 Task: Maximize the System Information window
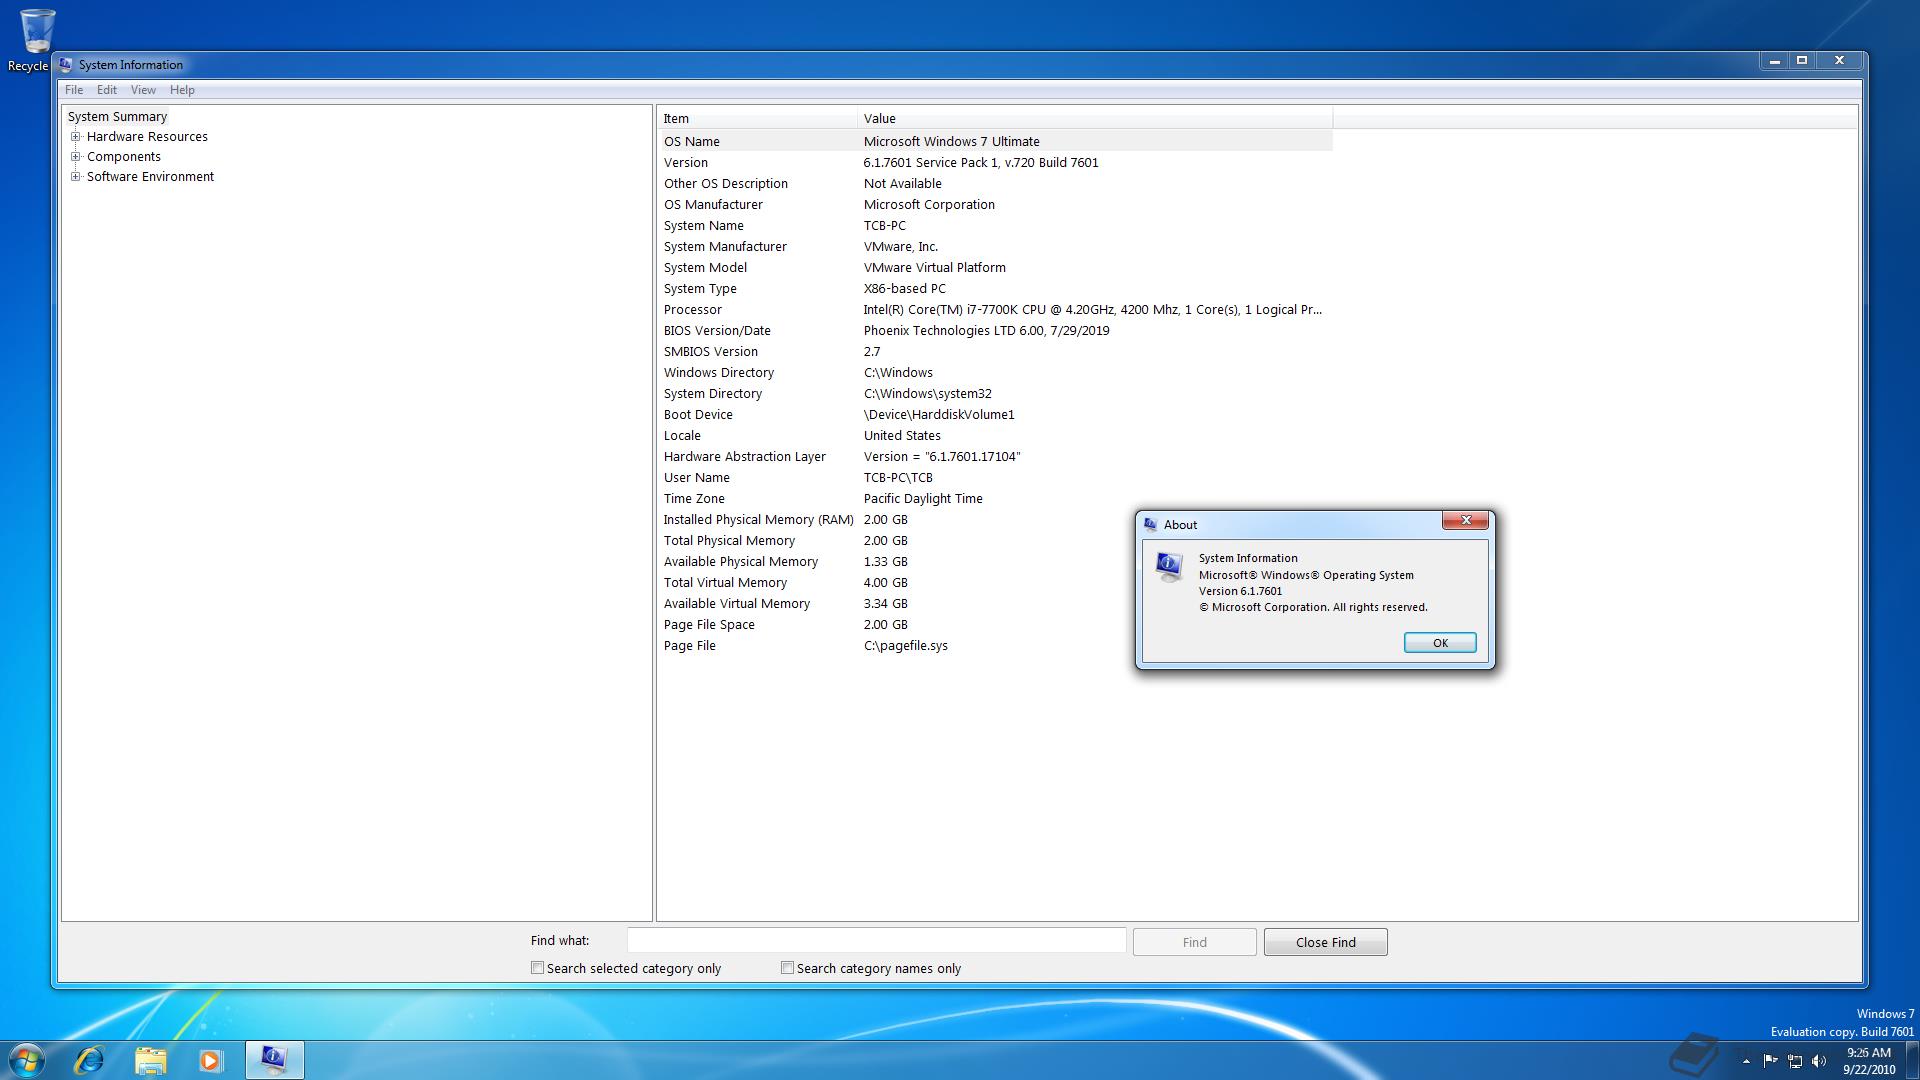pos(1802,61)
